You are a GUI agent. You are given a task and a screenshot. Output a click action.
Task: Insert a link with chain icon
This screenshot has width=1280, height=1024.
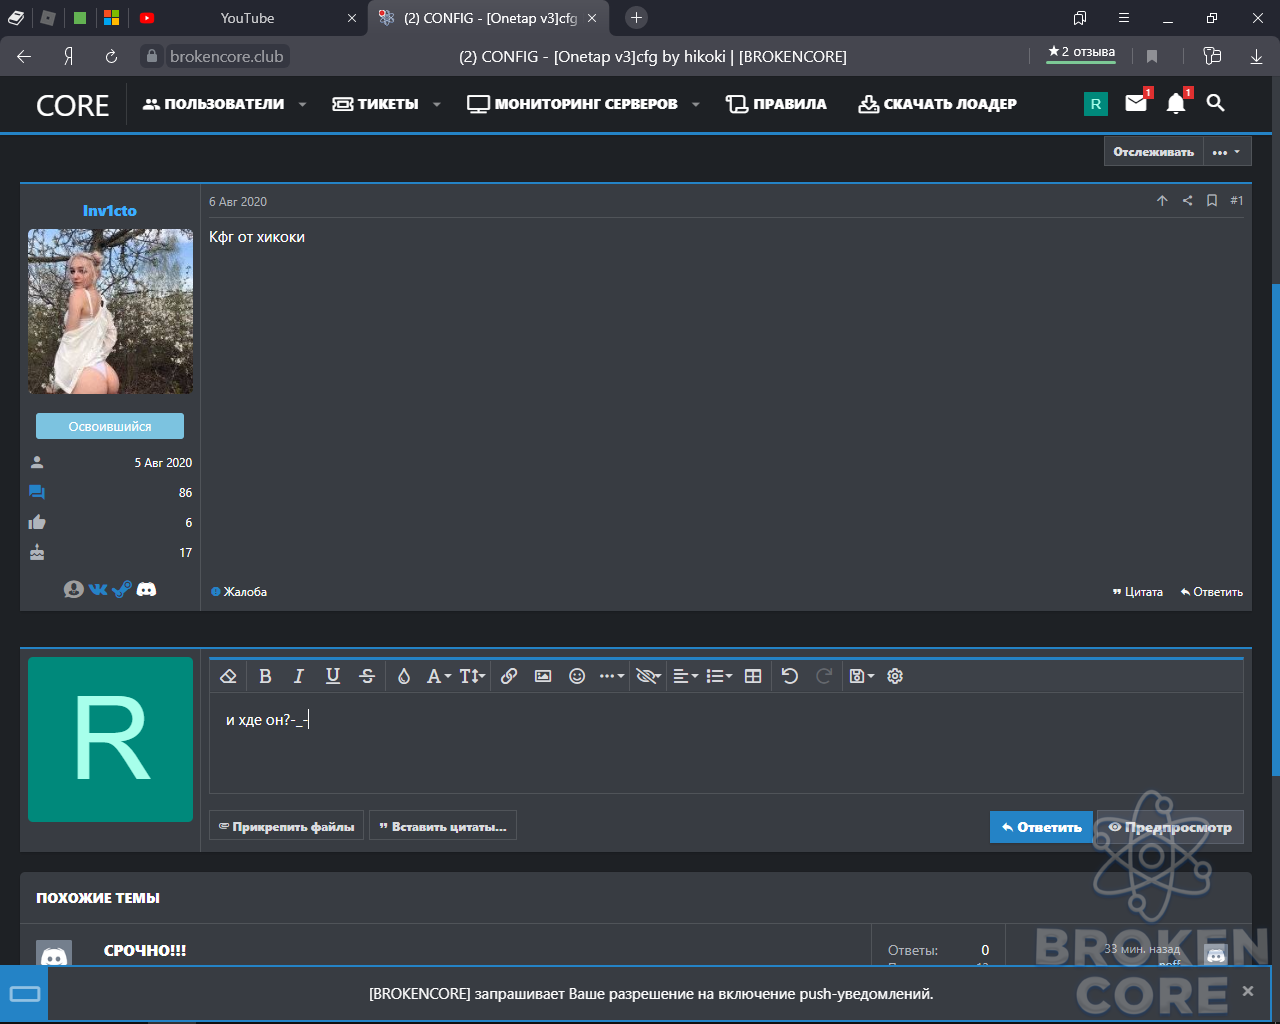point(509,676)
